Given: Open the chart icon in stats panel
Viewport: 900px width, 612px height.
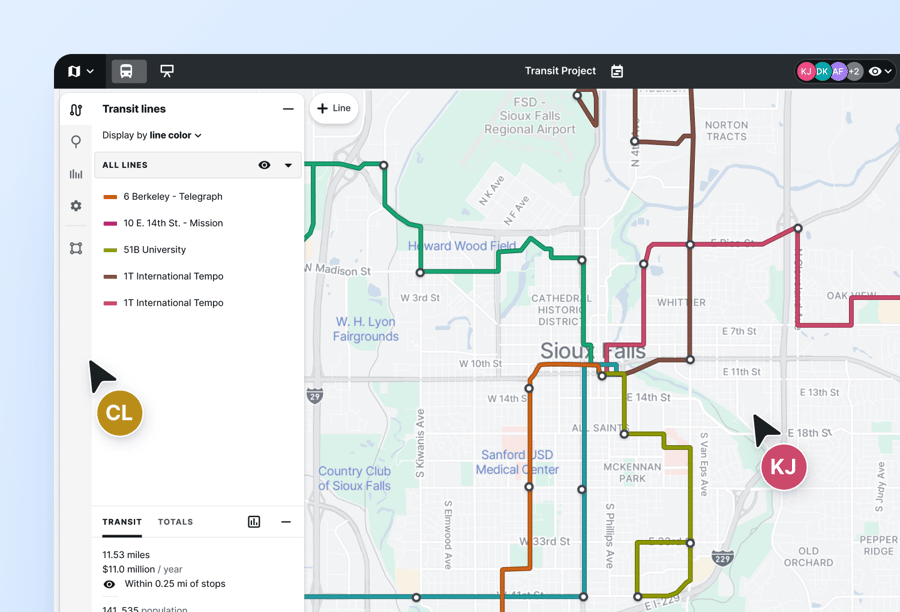Looking at the screenshot, I should click(254, 522).
